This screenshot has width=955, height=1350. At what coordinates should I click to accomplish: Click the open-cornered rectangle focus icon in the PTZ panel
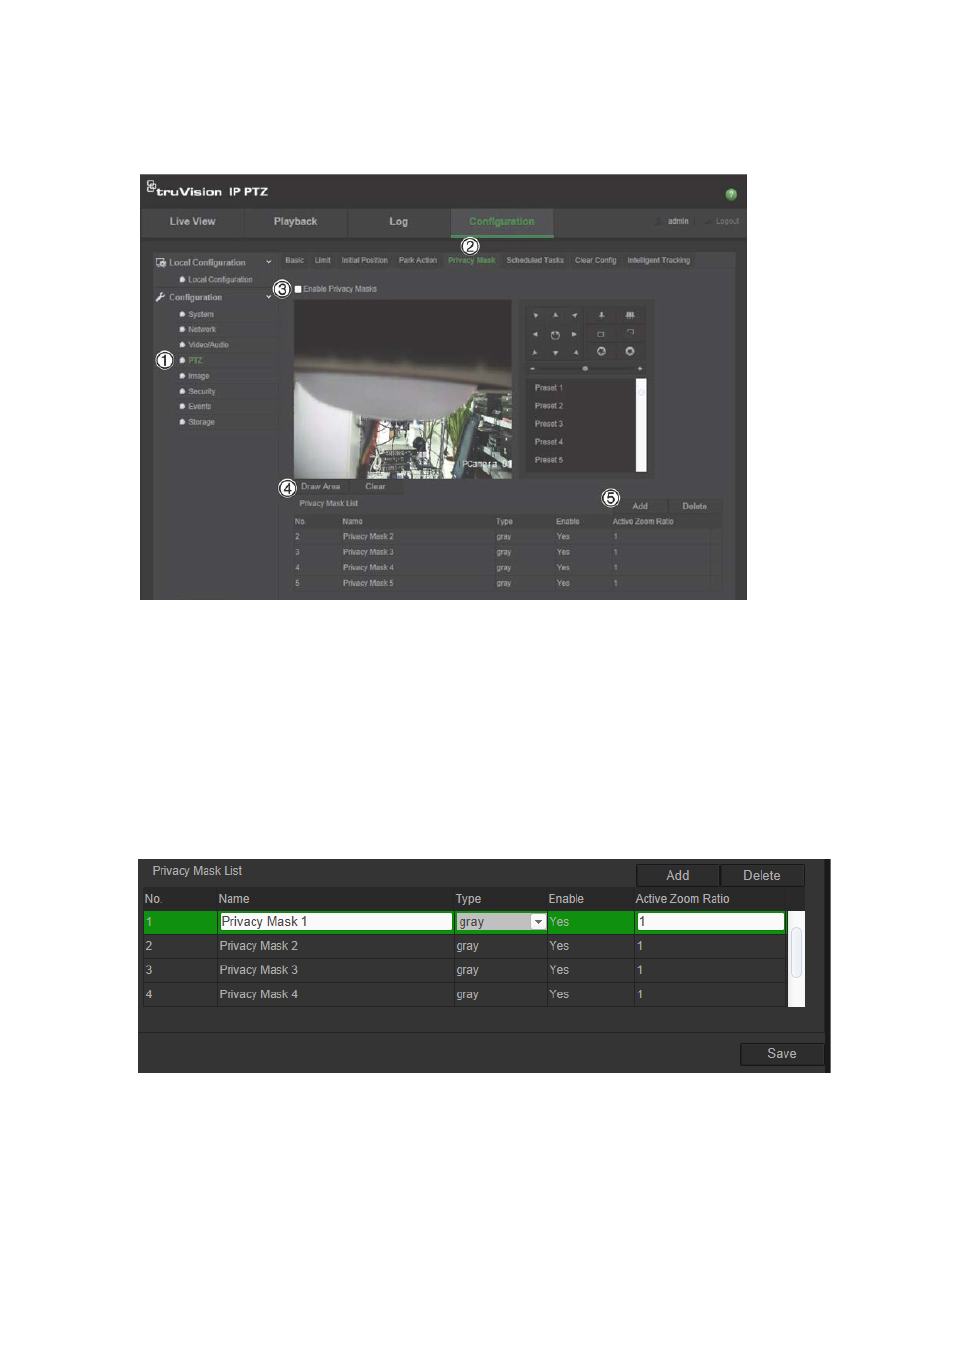[630, 332]
